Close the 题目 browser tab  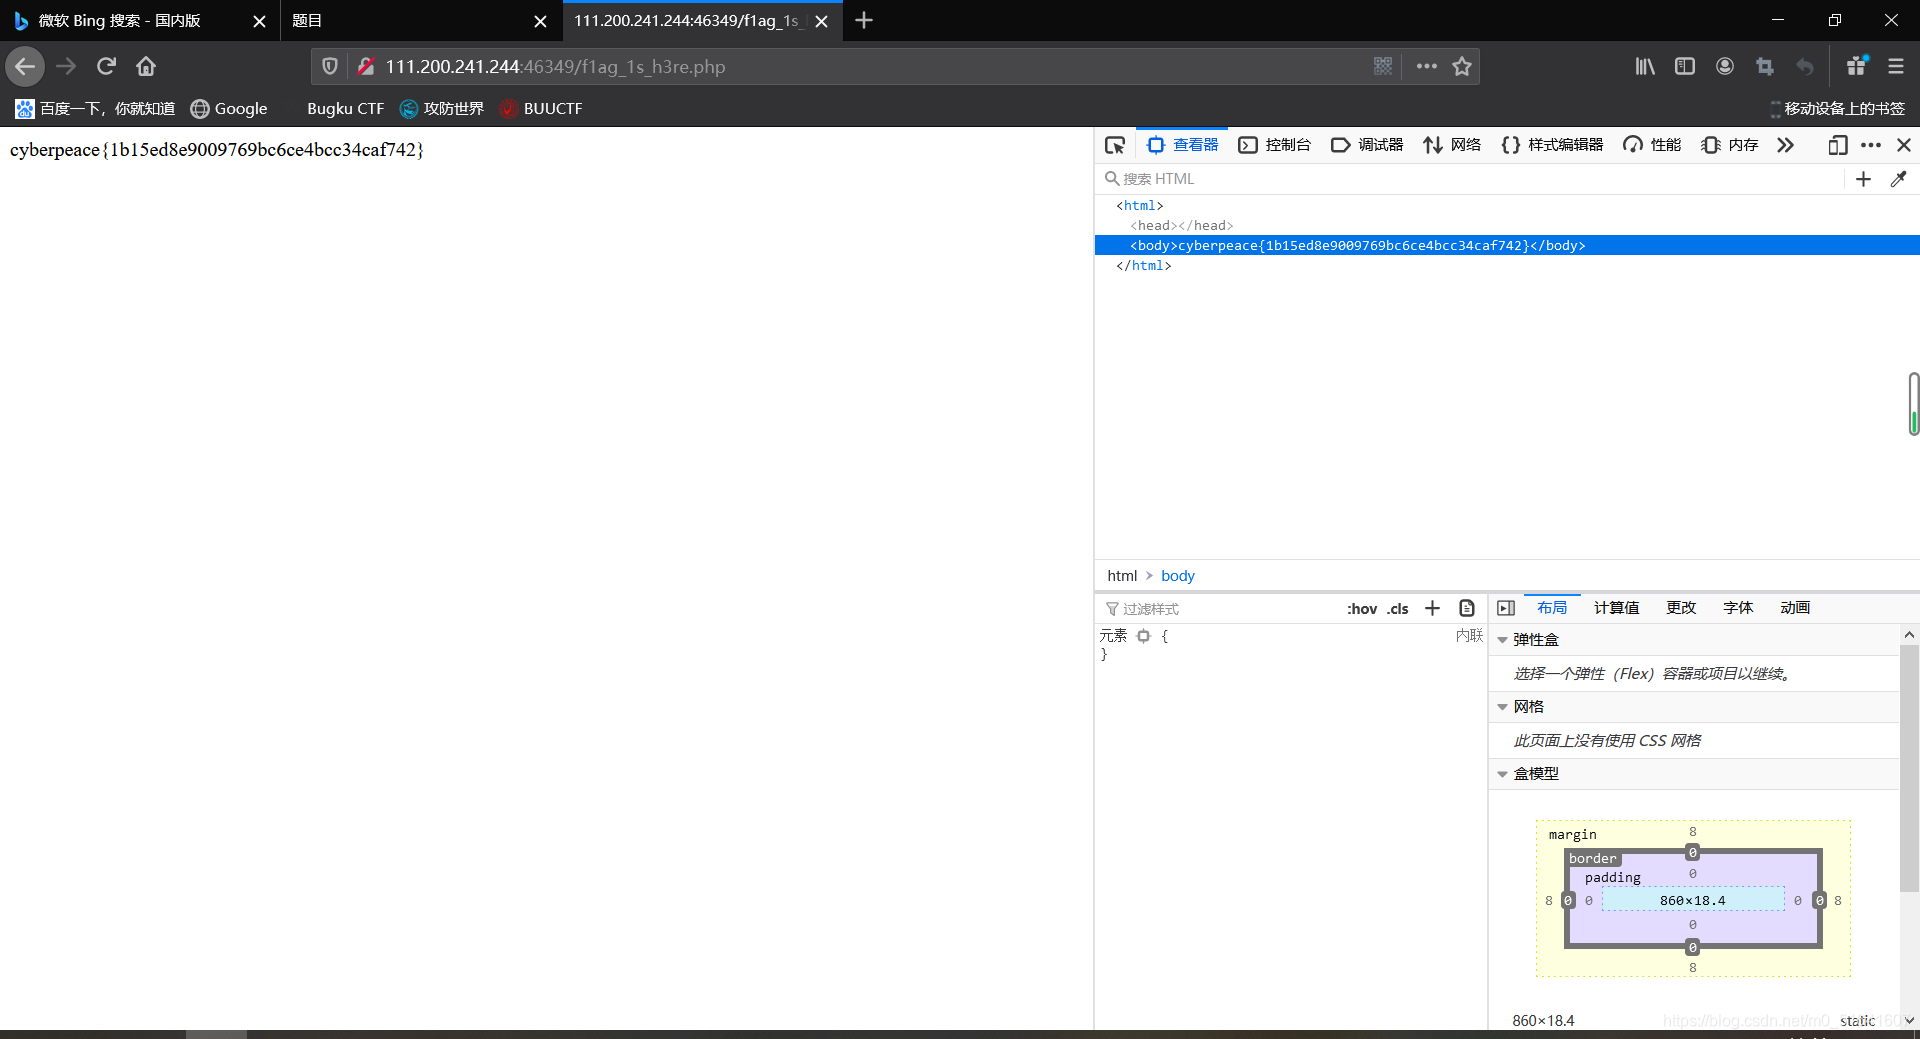540,21
